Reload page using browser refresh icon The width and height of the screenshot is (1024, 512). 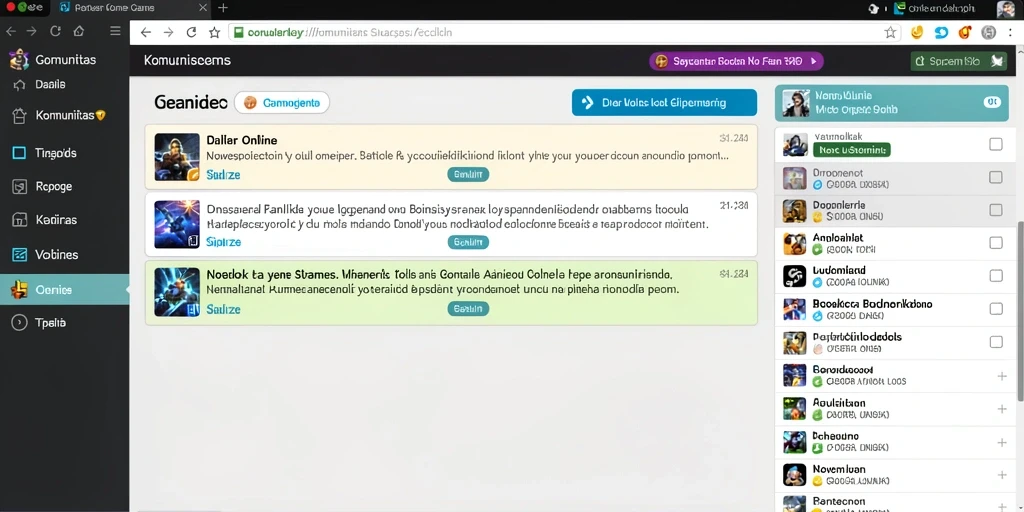[x=191, y=33]
